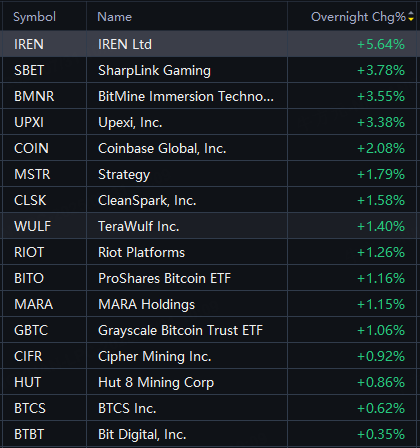Open the WULF TeraWulf Inc. row
This screenshot has width=420, height=448.
[210, 226]
